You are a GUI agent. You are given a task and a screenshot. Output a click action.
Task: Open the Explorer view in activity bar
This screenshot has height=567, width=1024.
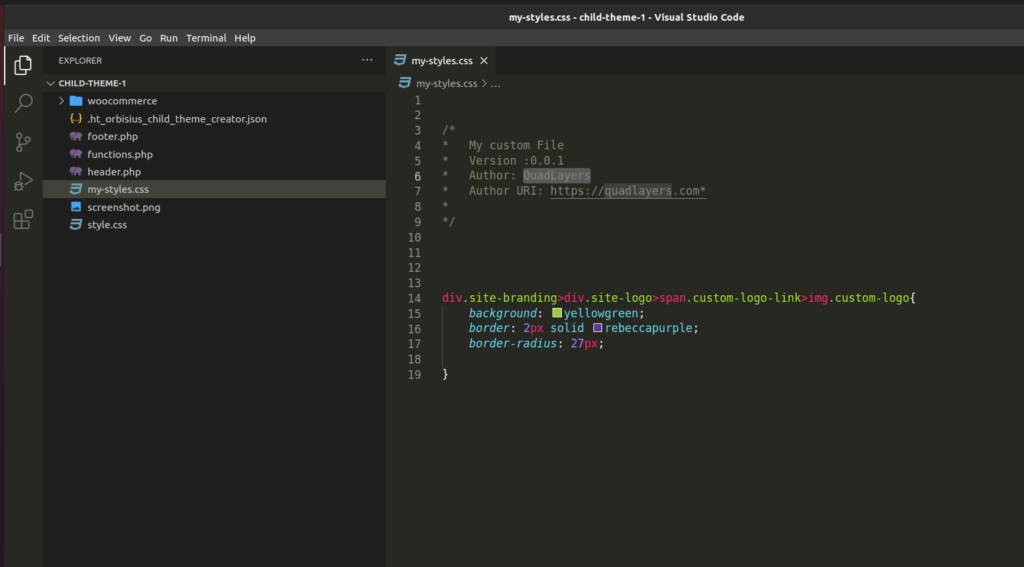pyautogui.click(x=23, y=65)
